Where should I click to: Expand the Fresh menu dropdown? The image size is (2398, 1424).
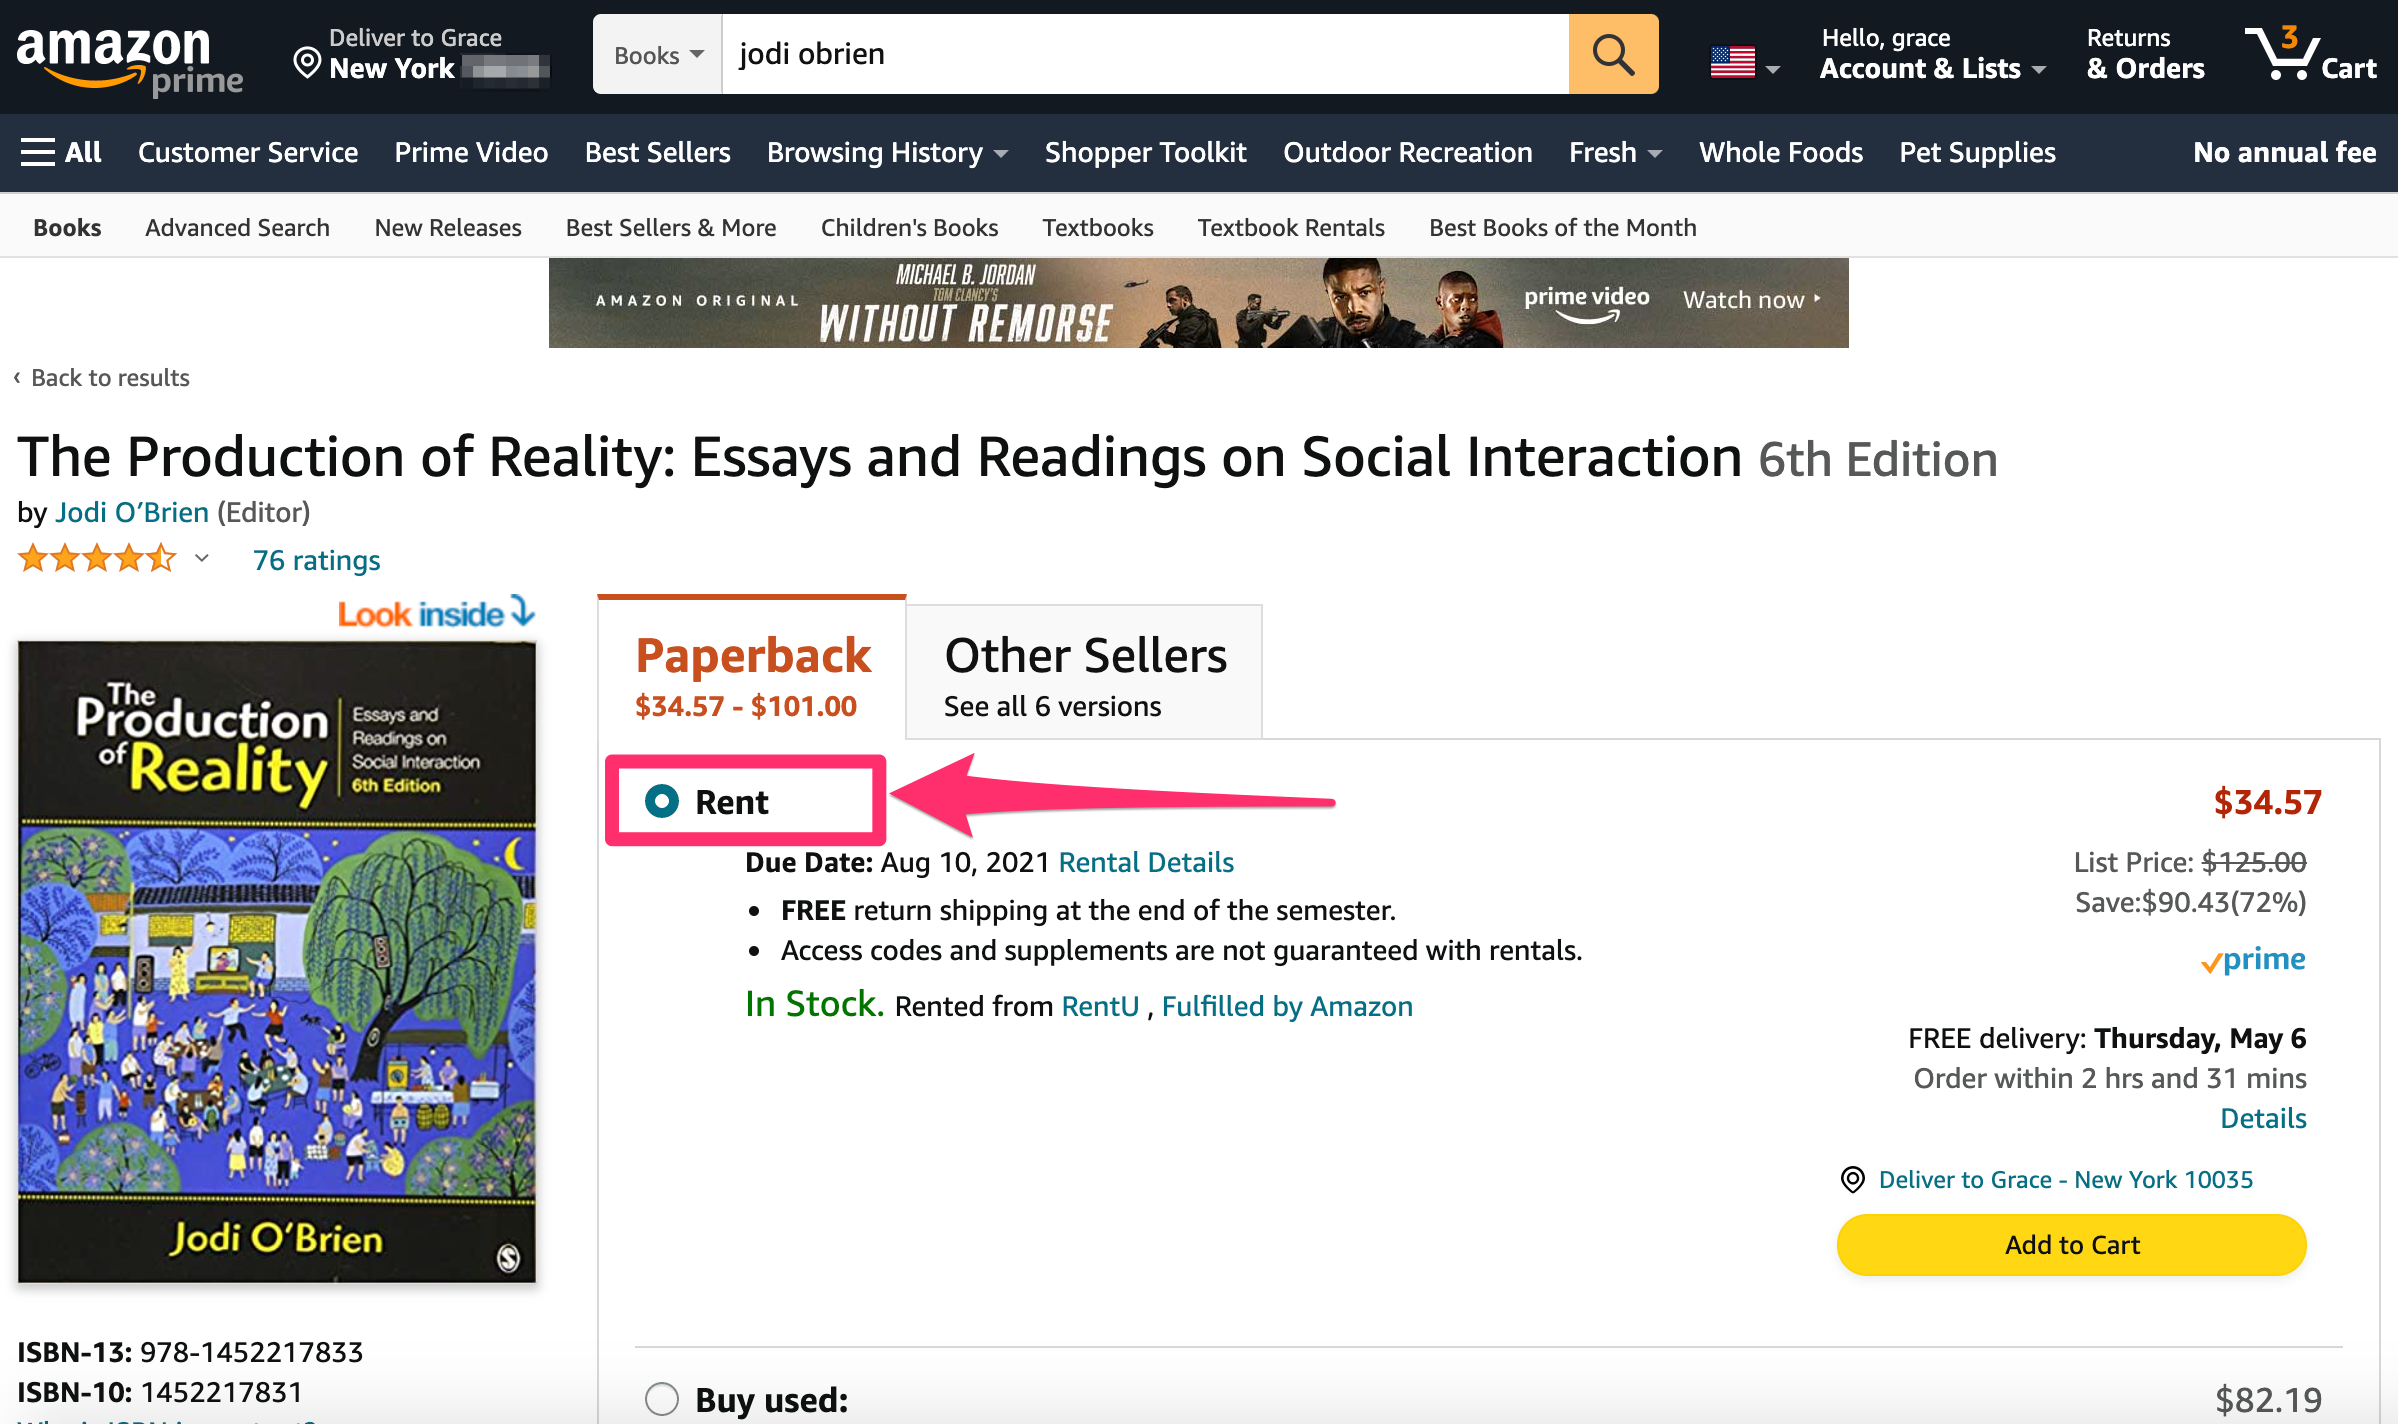click(1612, 153)
